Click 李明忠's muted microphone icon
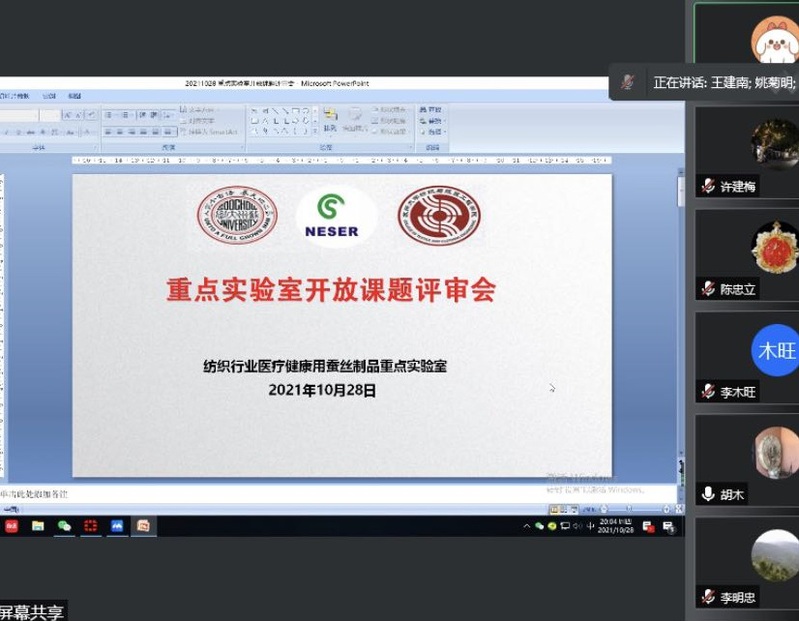The height and width of the screenshot is (621, 799). [708, 598]
